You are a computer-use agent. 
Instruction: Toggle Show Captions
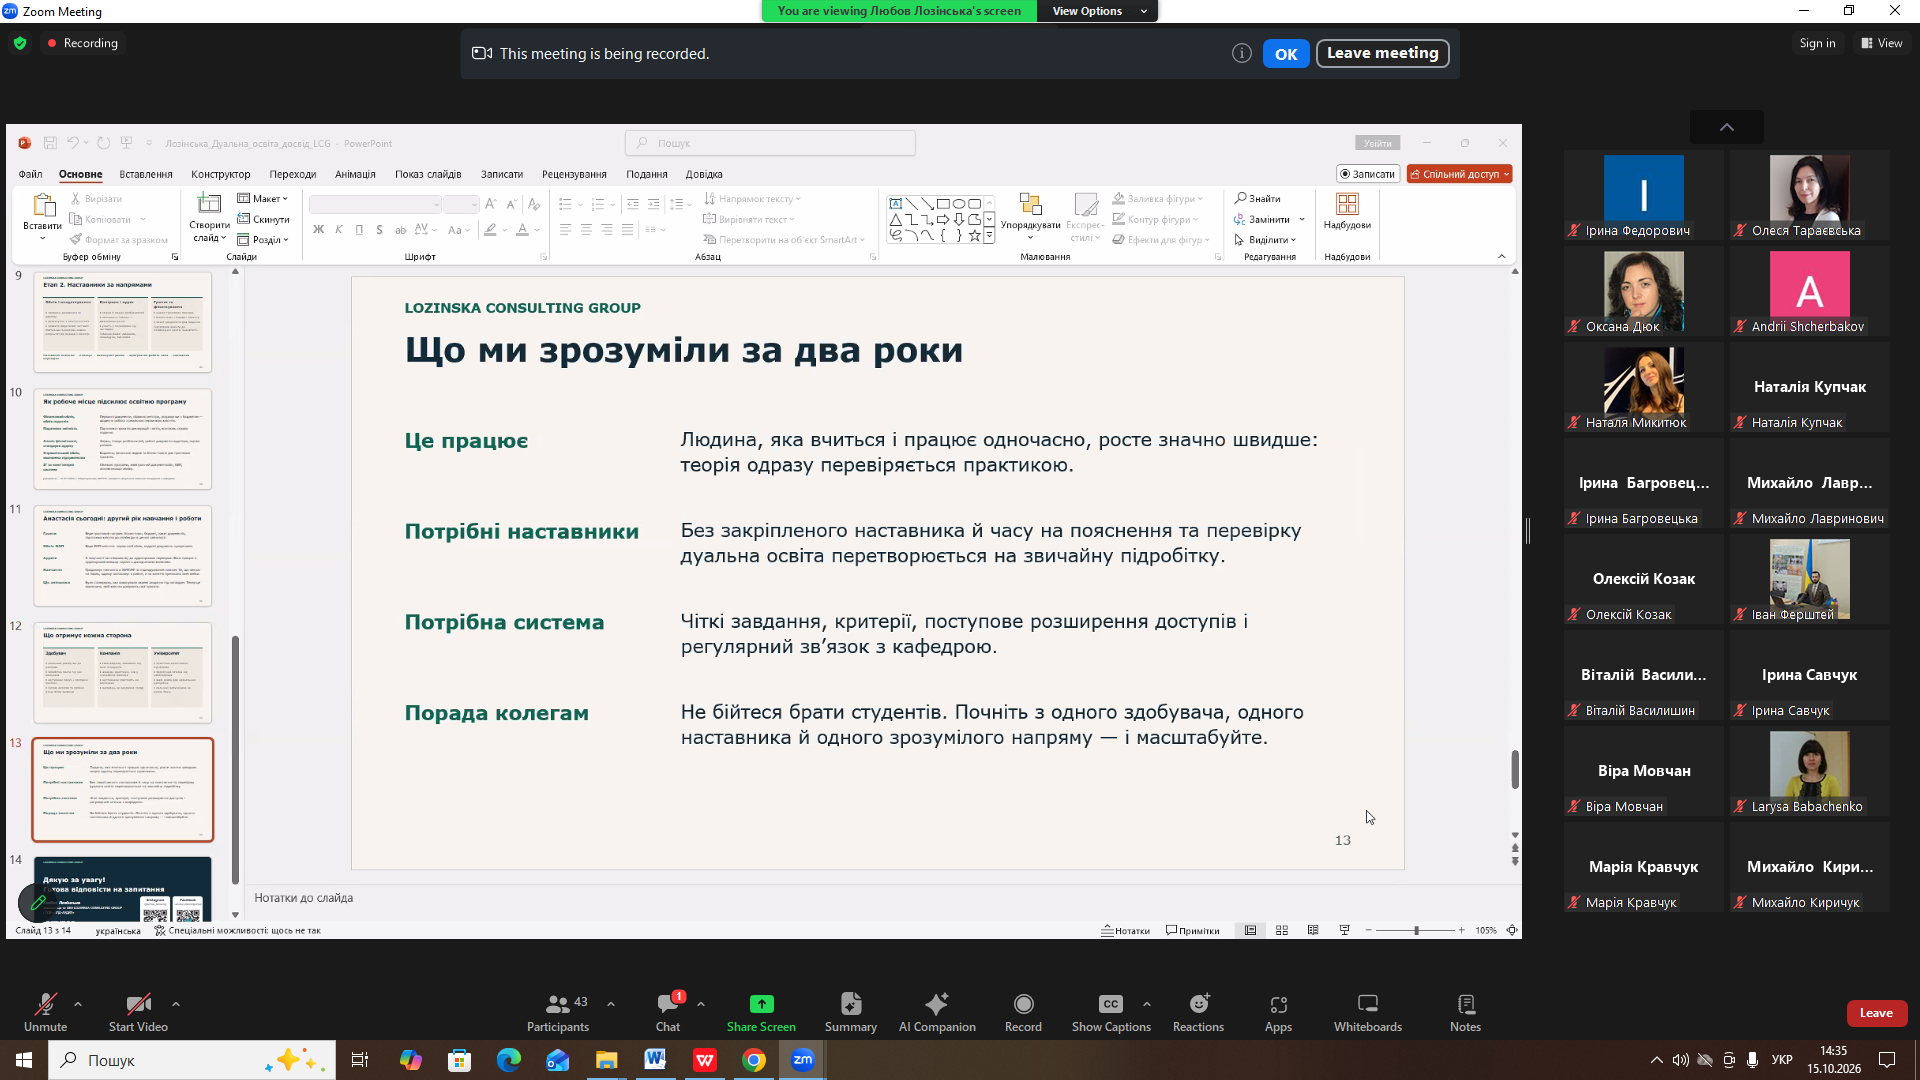pos(1111,1012)
